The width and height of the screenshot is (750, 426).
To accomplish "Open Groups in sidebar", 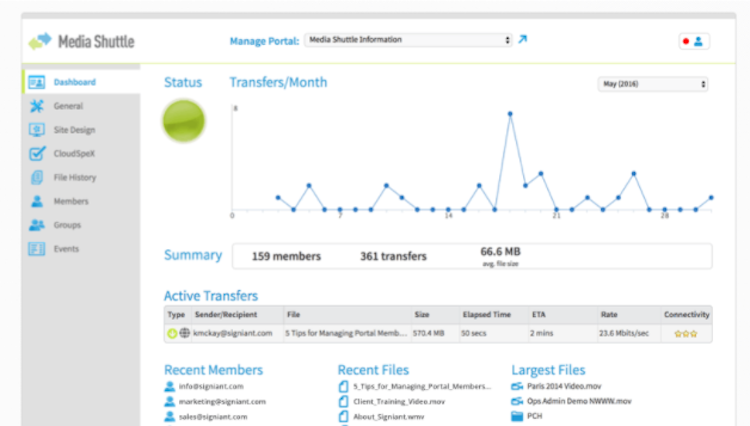I will pos(67,225).
